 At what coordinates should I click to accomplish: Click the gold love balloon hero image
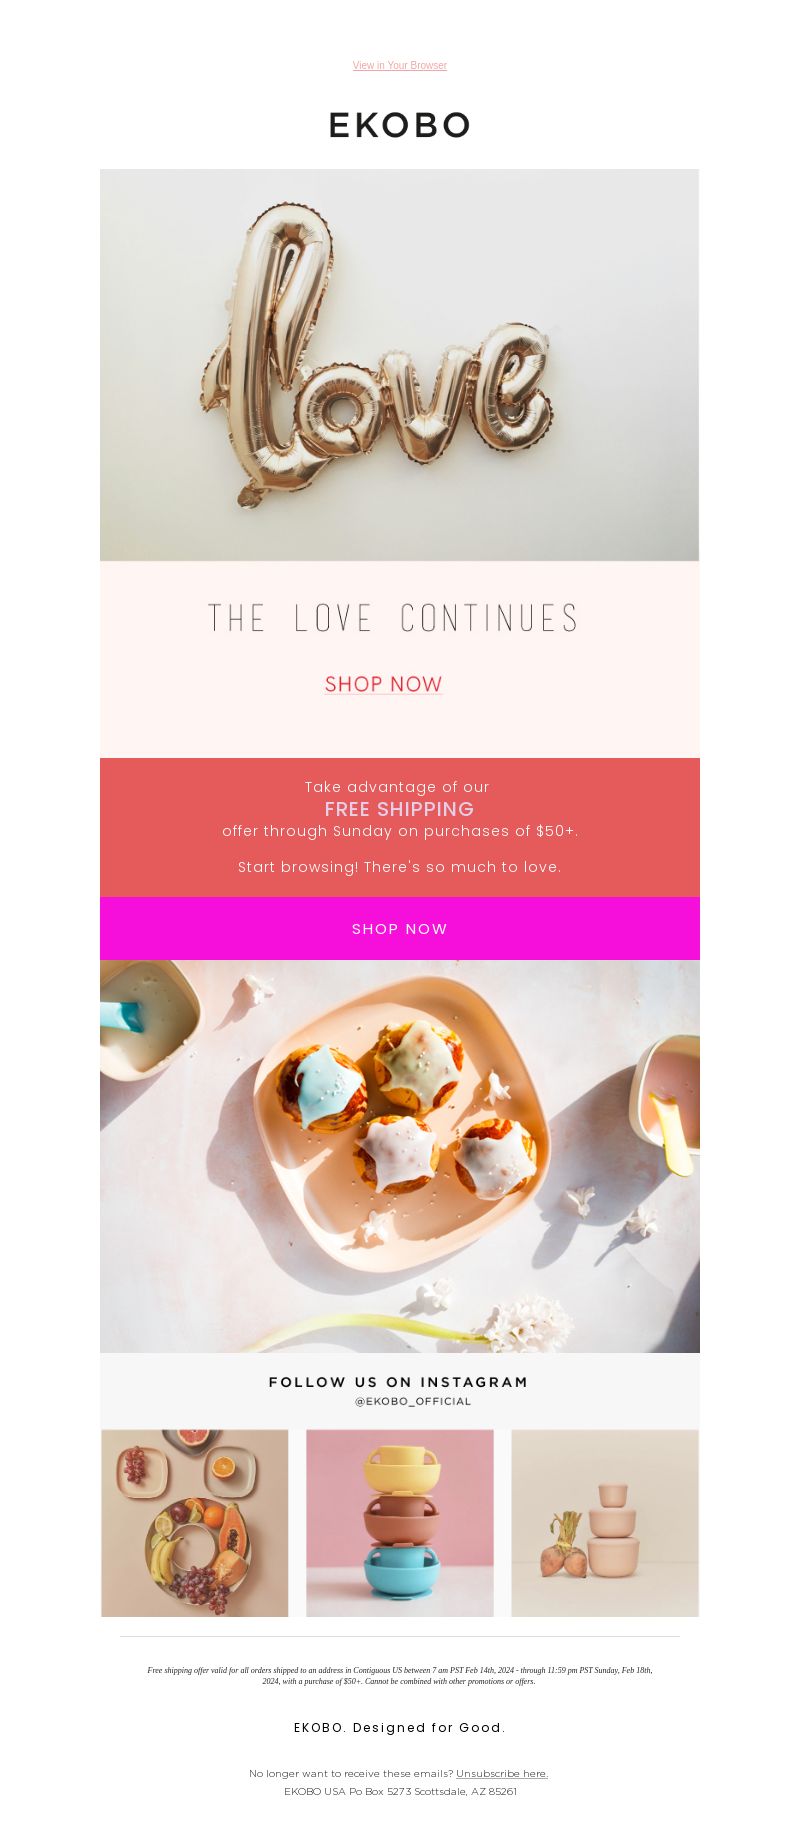400,365
